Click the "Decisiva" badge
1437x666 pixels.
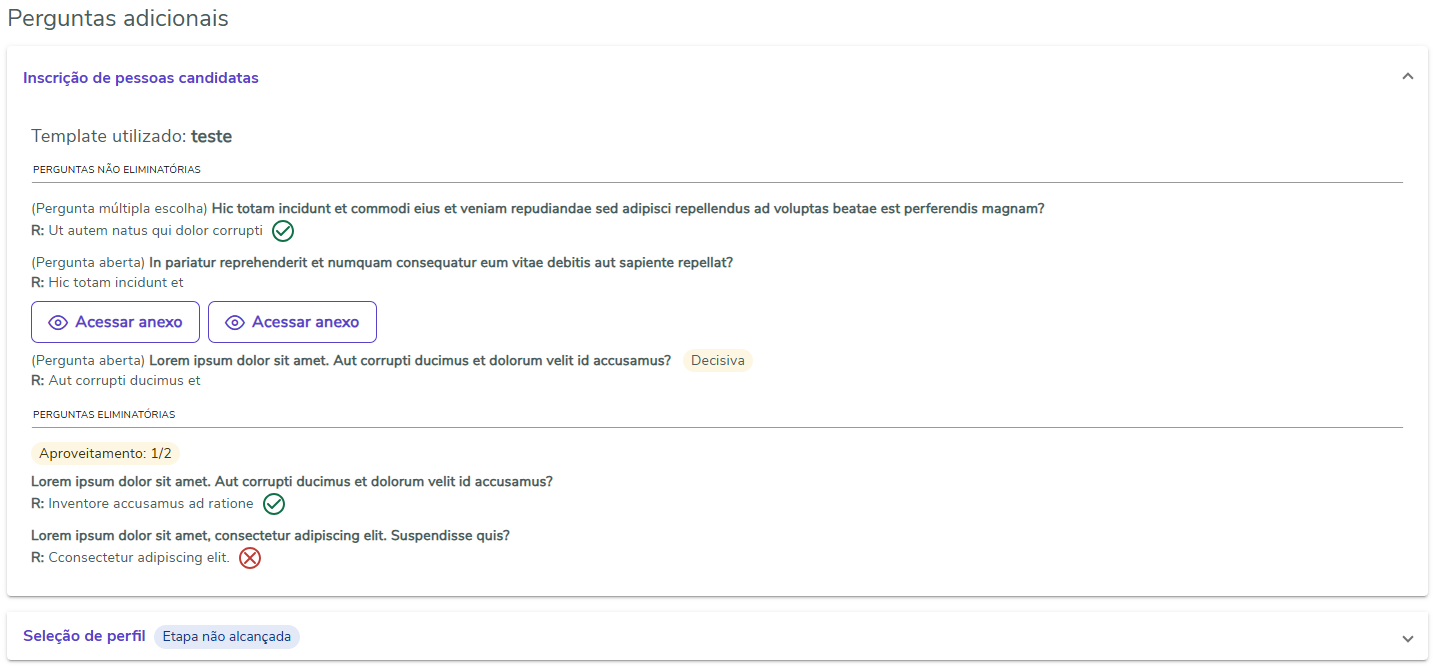[x=717, y=361]
